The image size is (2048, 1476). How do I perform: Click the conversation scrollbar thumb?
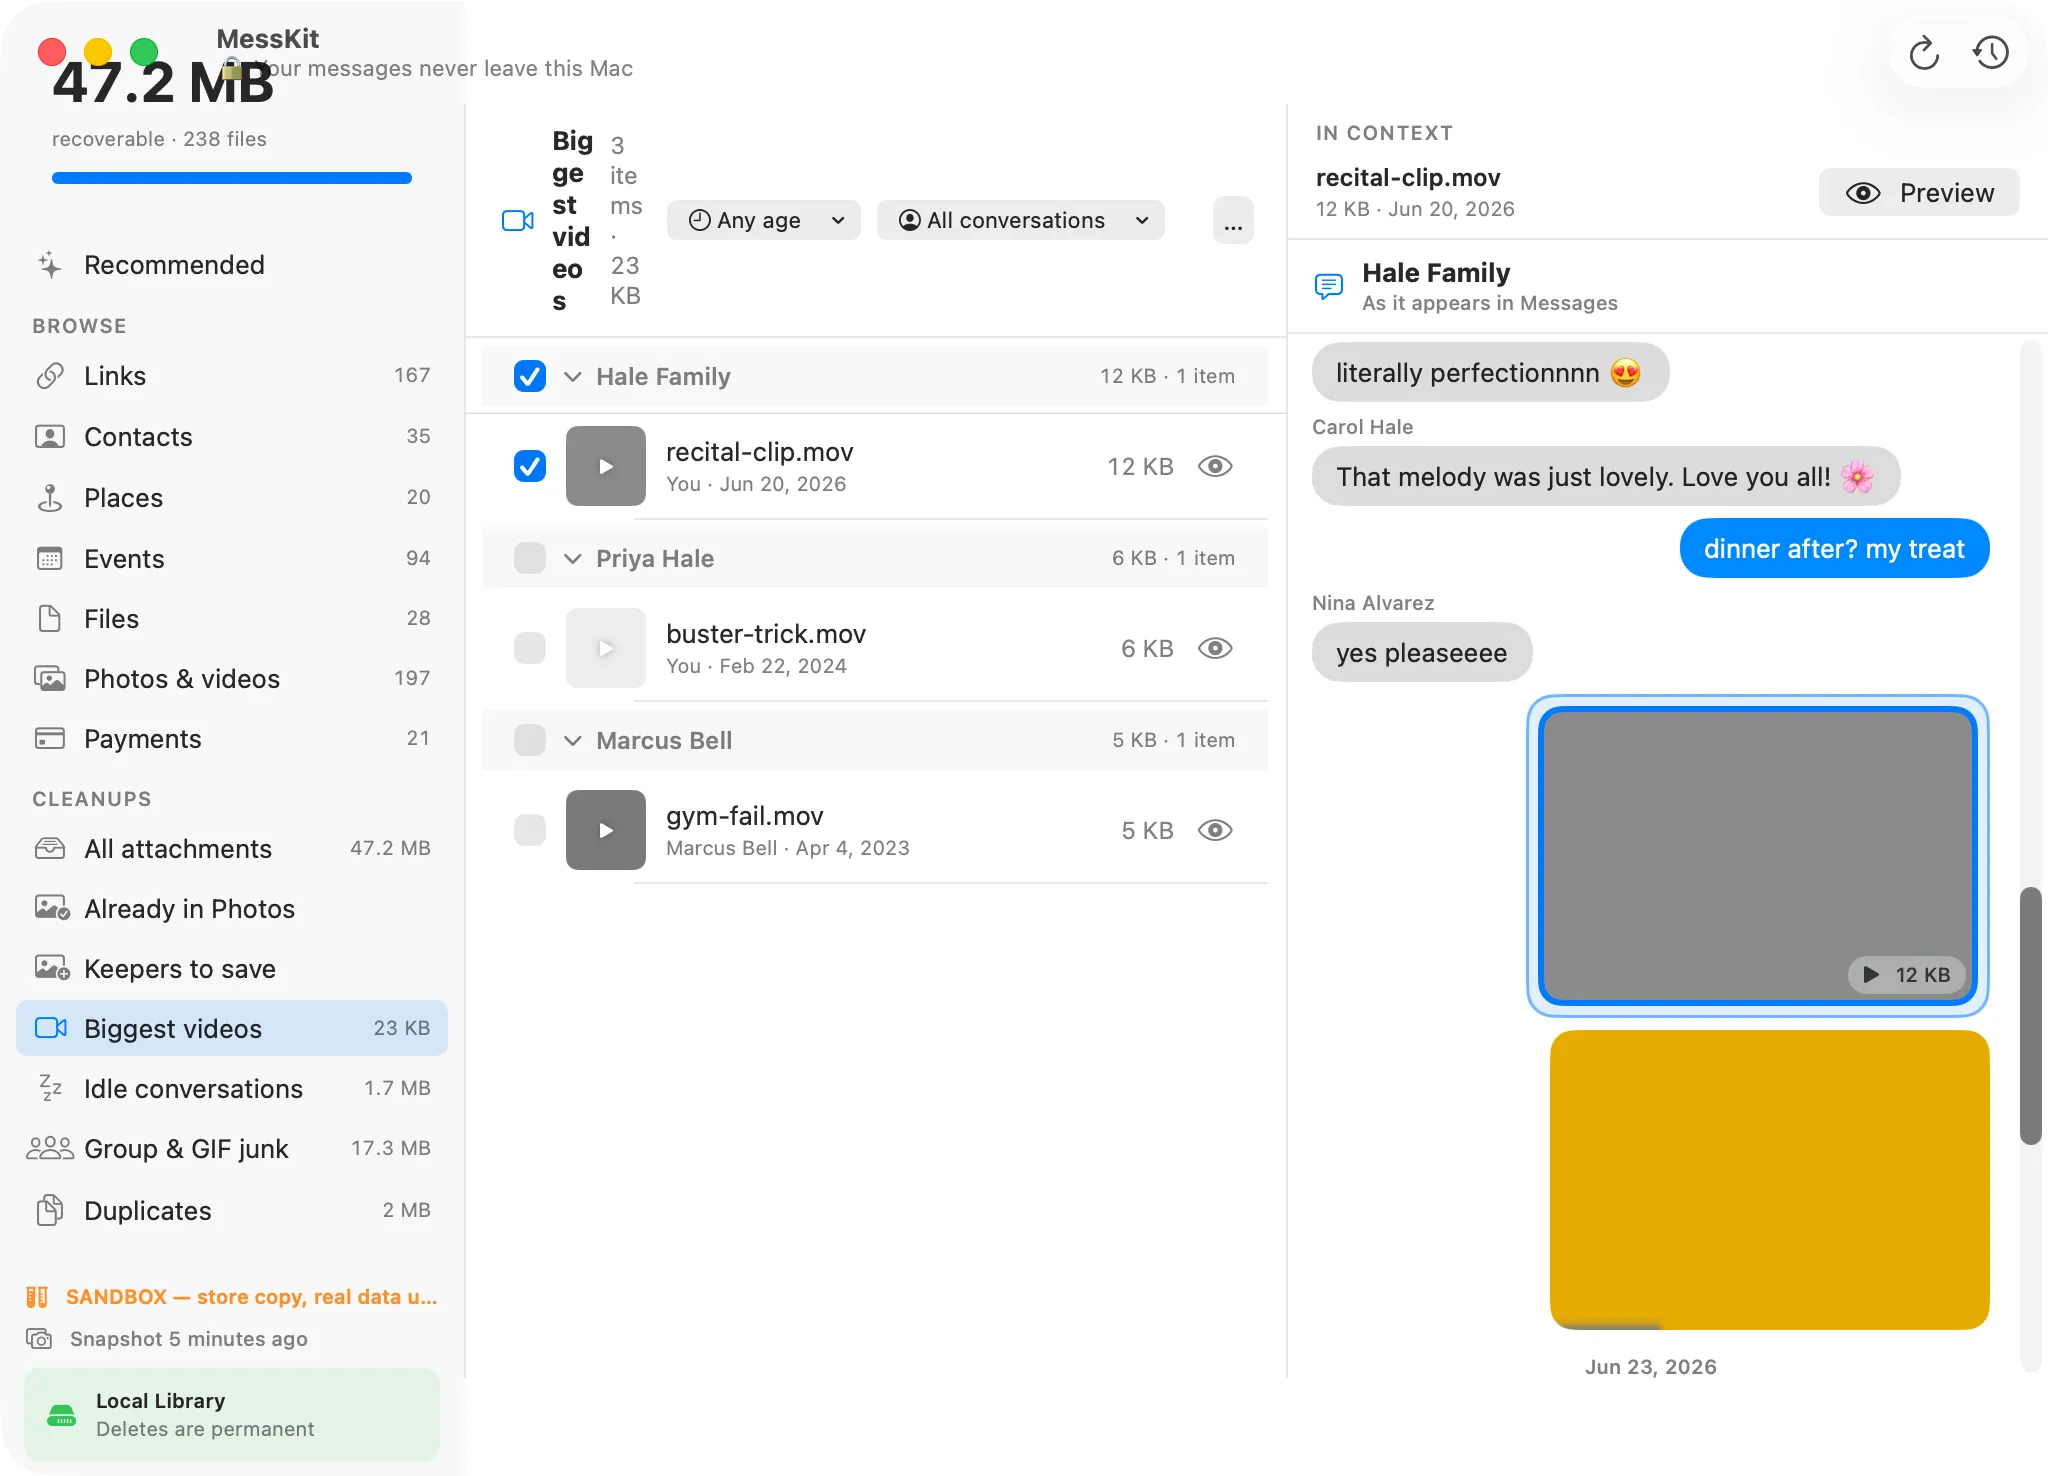(x=2030, y=1015)
